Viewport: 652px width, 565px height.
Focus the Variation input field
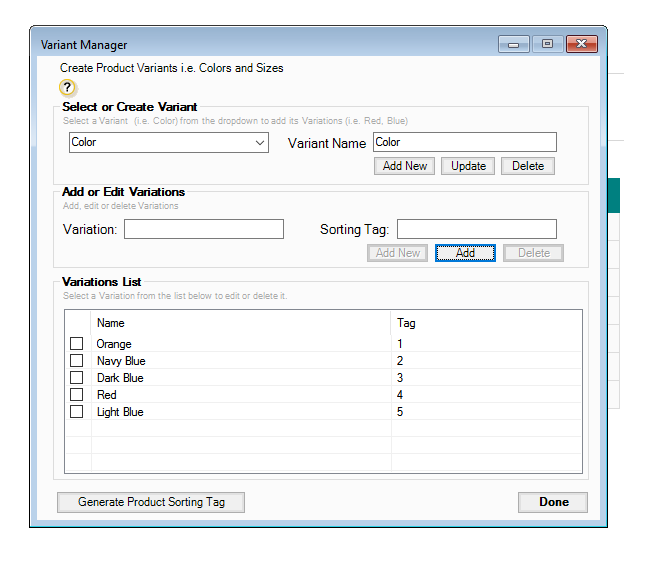pos(204,229)
